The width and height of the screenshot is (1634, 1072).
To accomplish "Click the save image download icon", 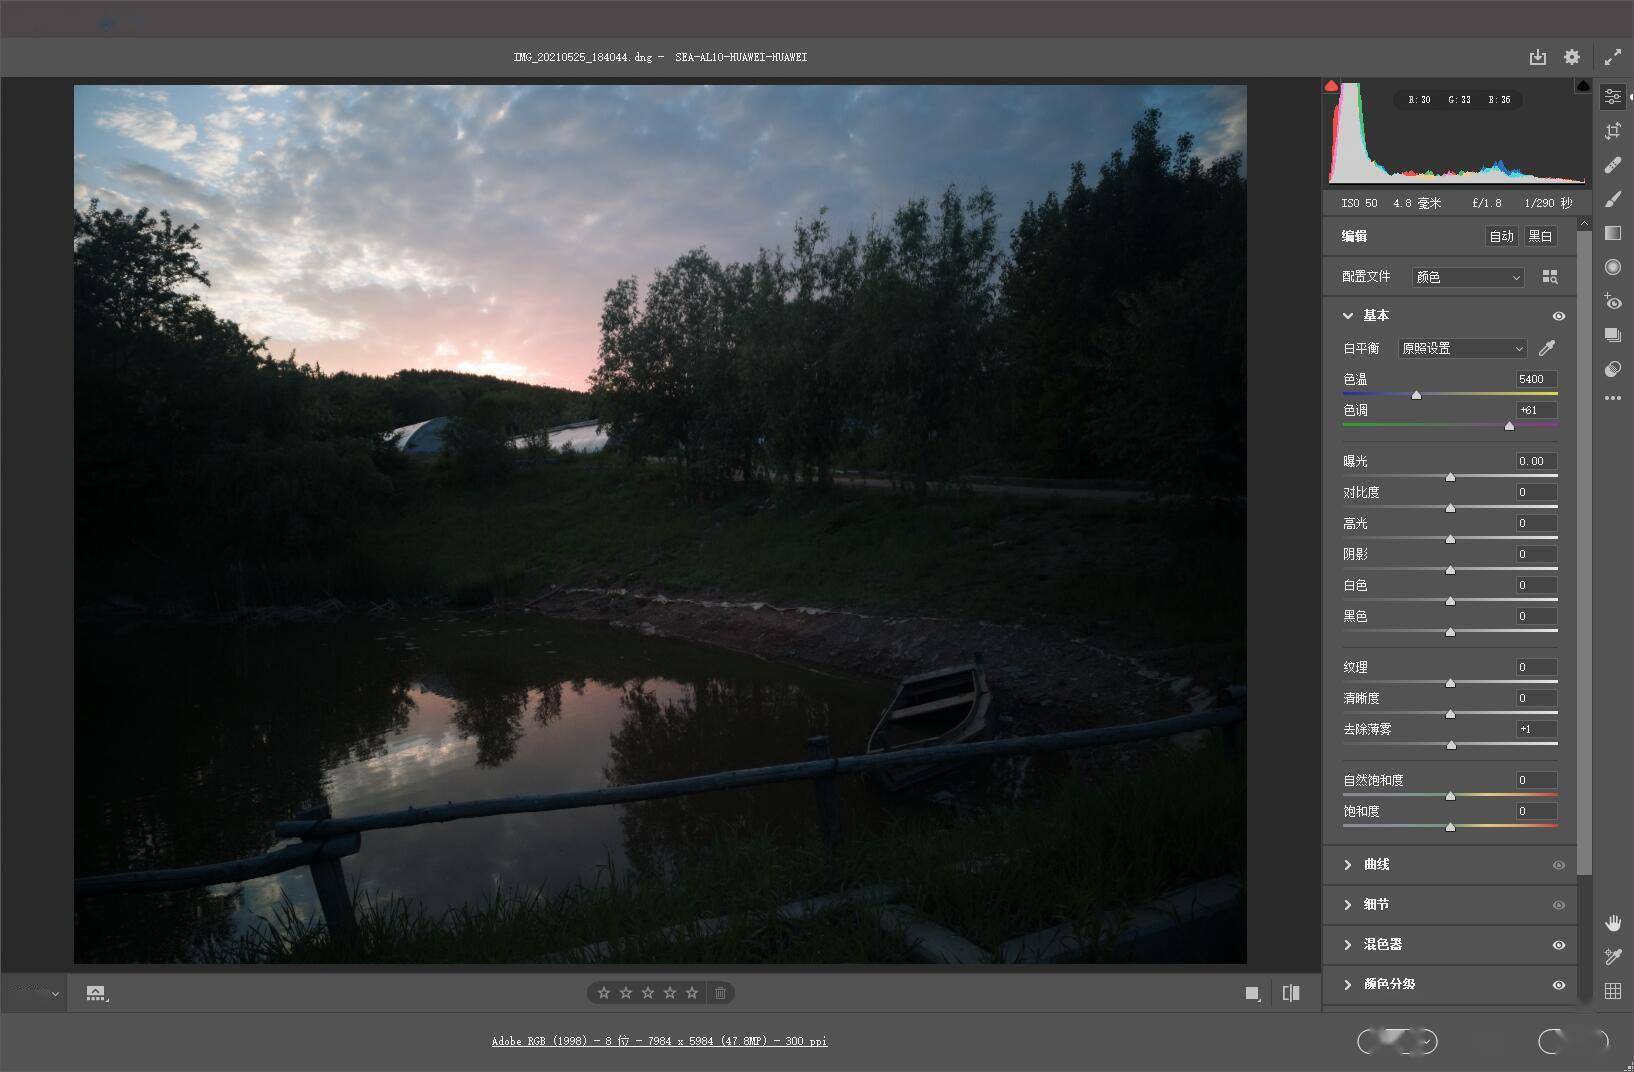I will click(x=1538, y=57).
